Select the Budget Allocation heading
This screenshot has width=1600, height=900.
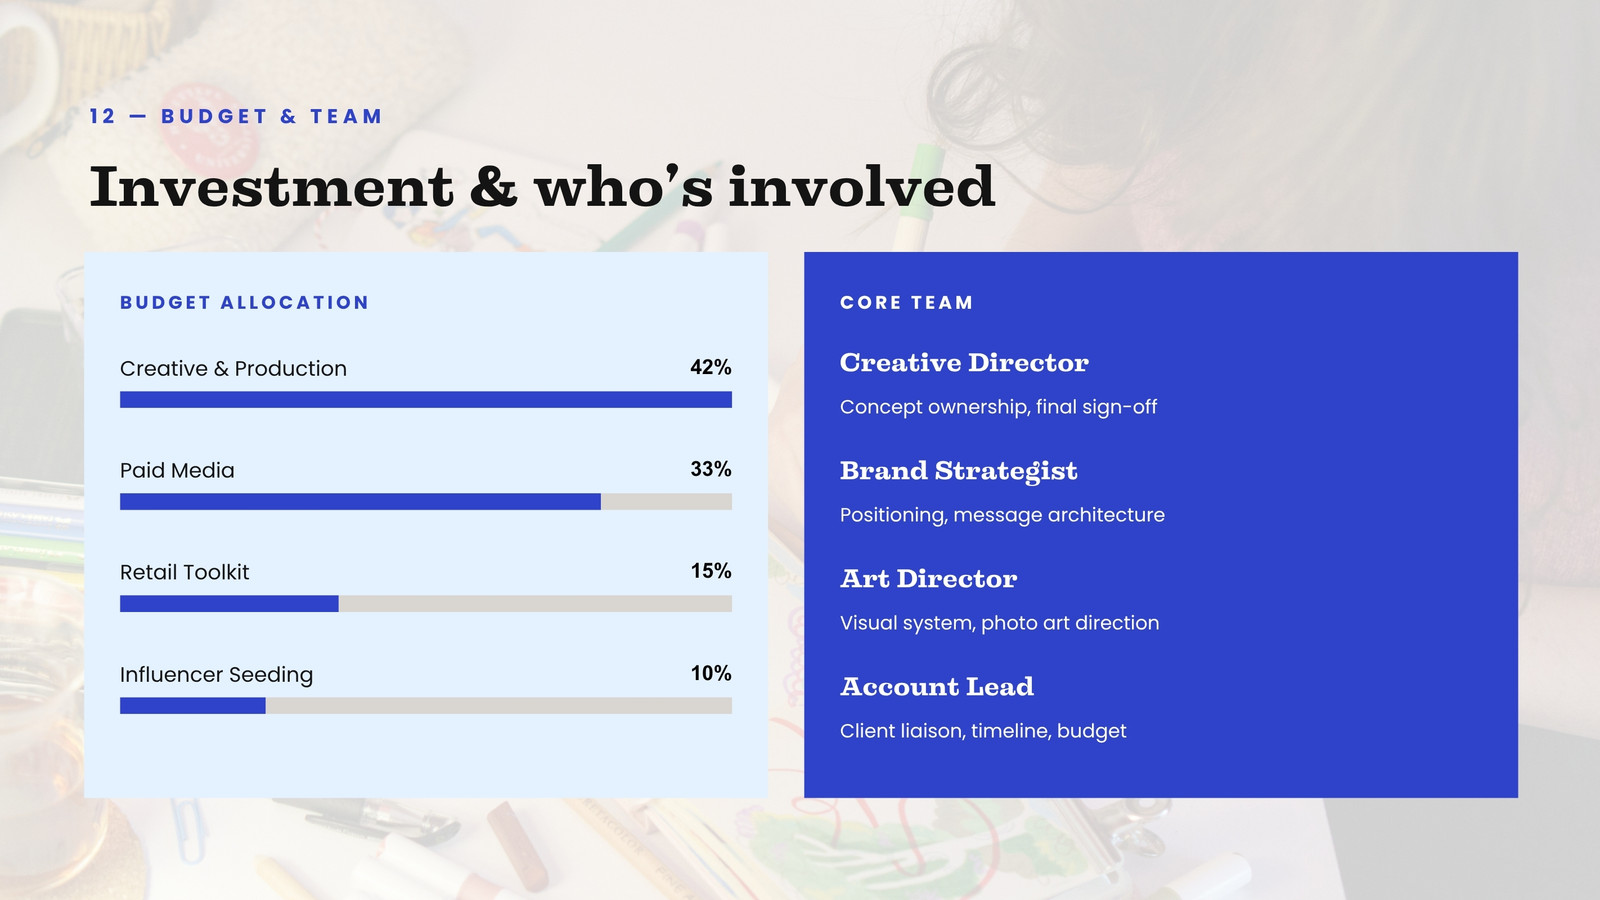[x=244, y=302]
